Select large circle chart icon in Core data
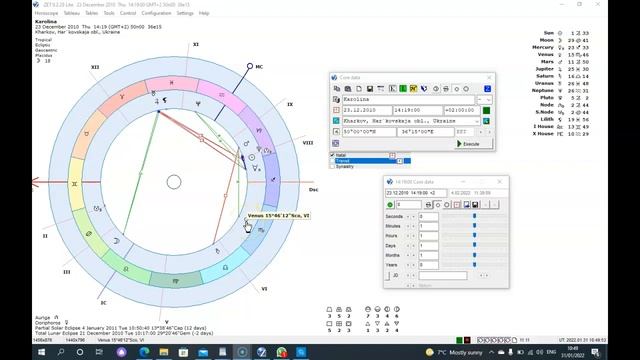Image resolution: width=640 pixels, height=360 pixels. coord(466,89)
